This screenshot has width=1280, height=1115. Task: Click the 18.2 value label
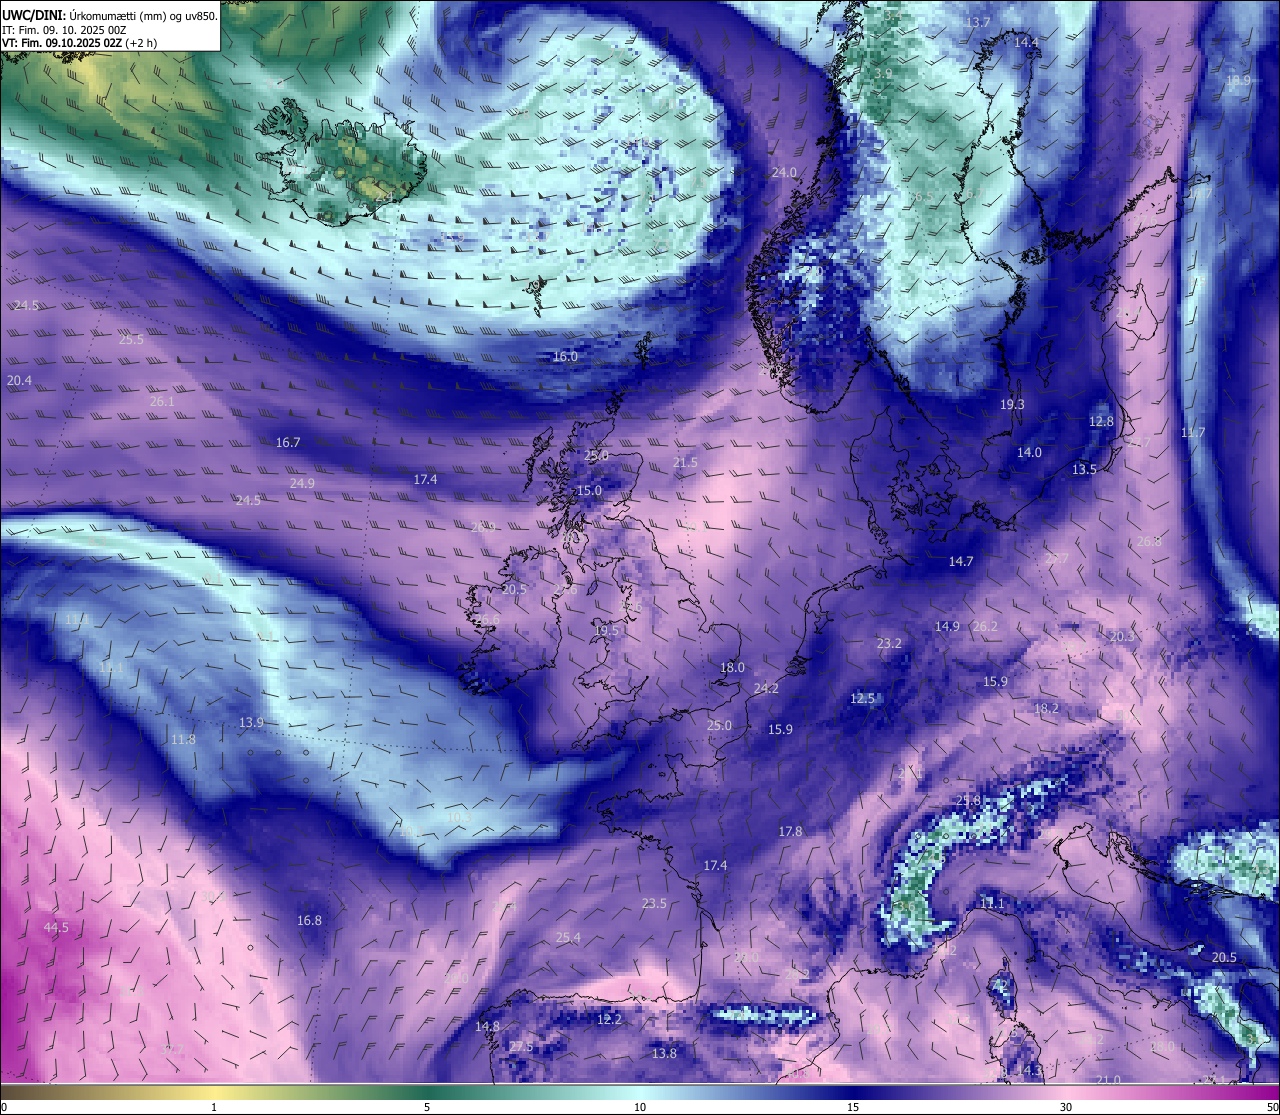tap(1046, 708)
